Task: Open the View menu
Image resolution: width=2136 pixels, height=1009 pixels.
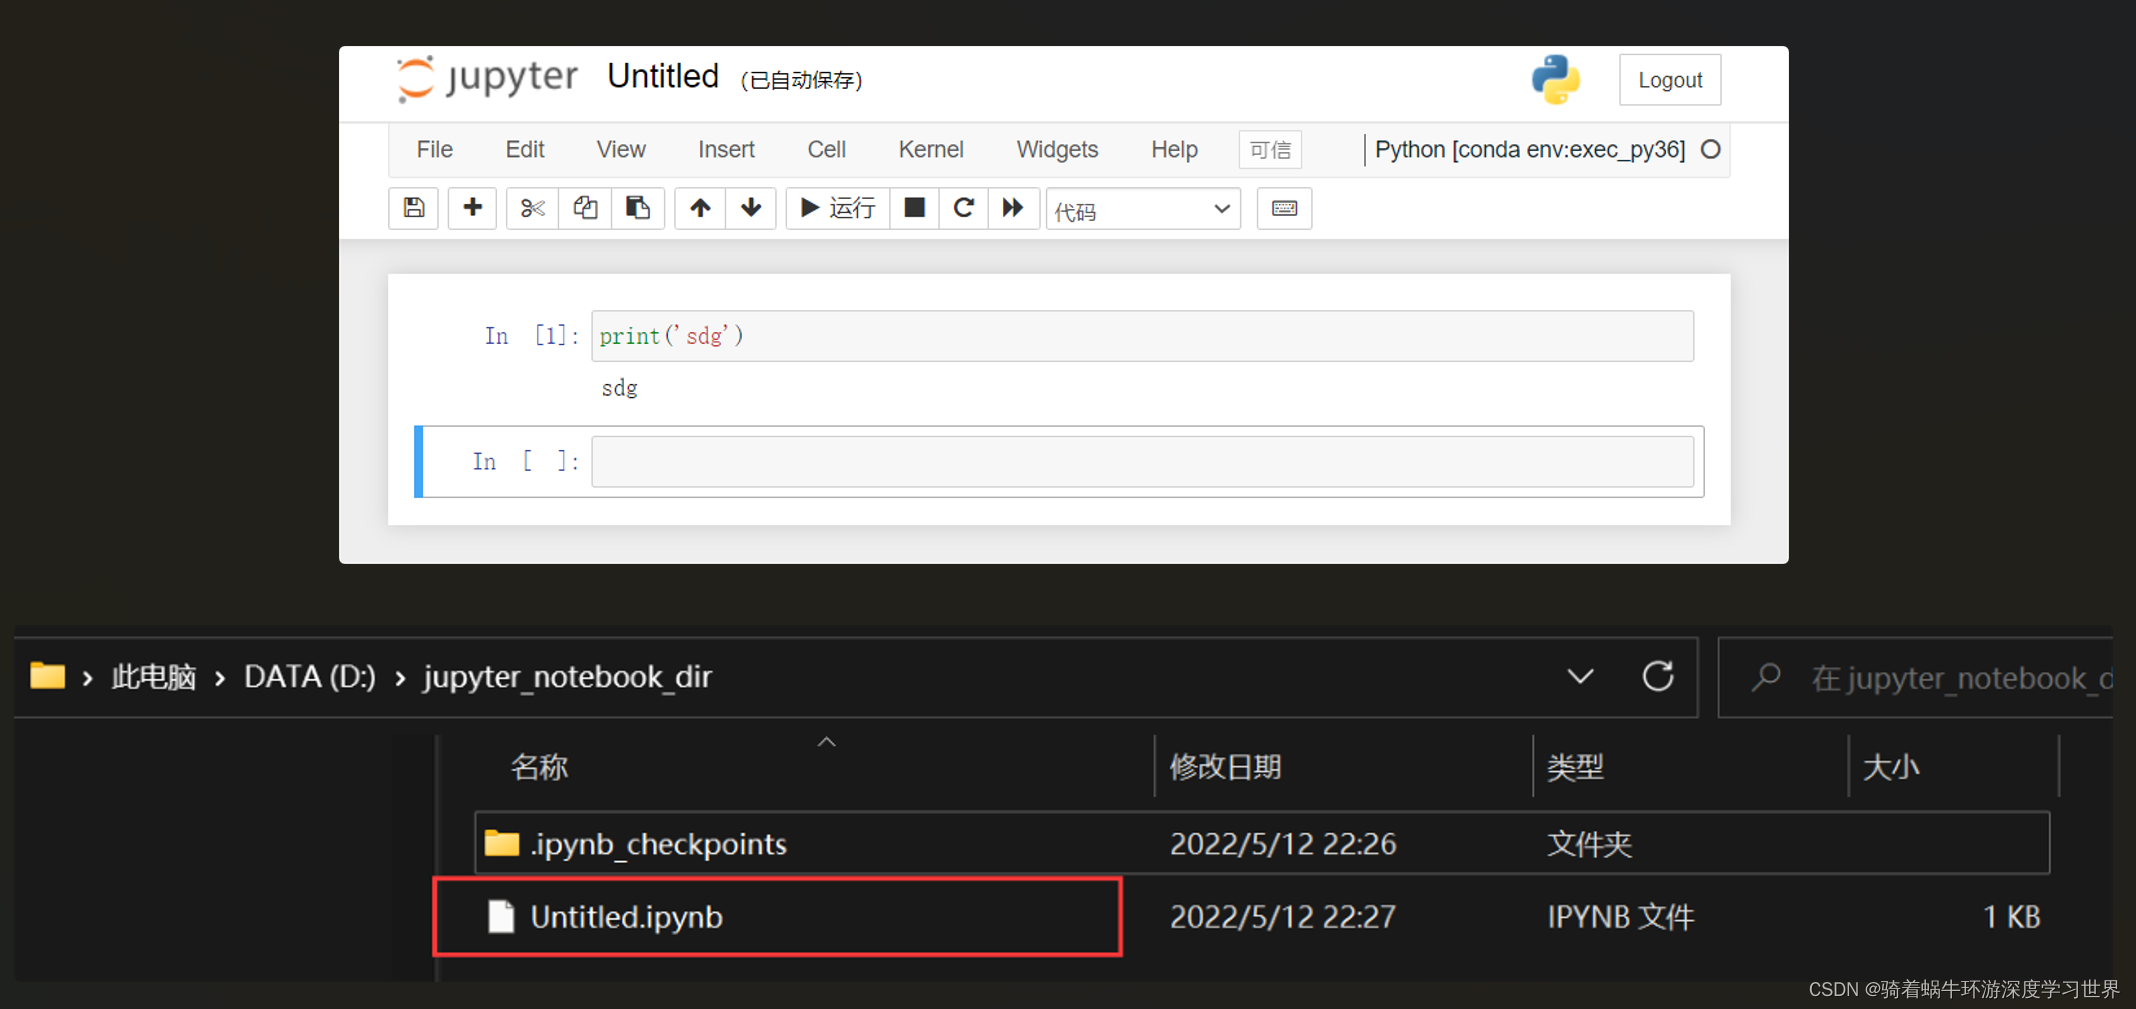Action: pyautogui.click(x=621, y=150)
